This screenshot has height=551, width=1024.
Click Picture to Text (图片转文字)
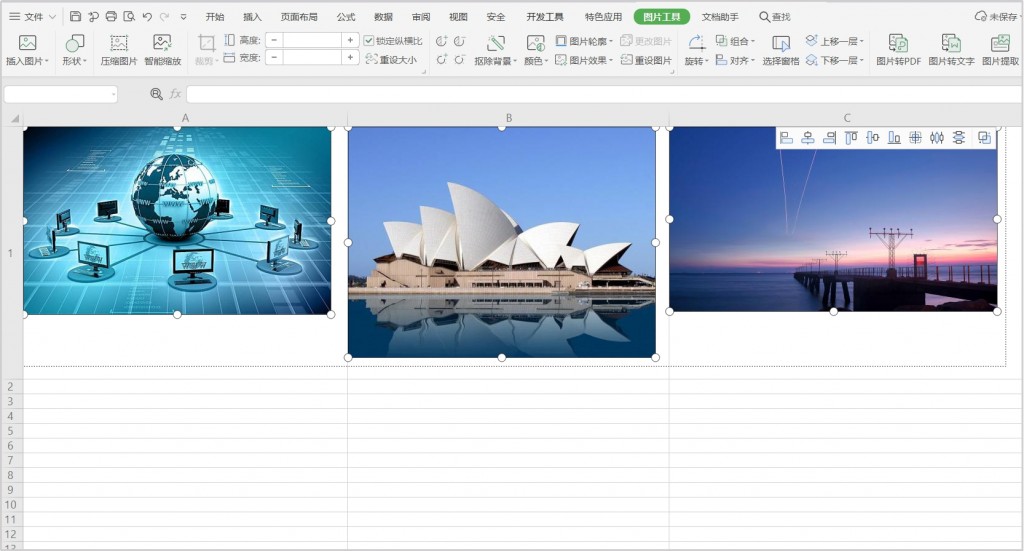pyautogui.click(x=951, y=50)
